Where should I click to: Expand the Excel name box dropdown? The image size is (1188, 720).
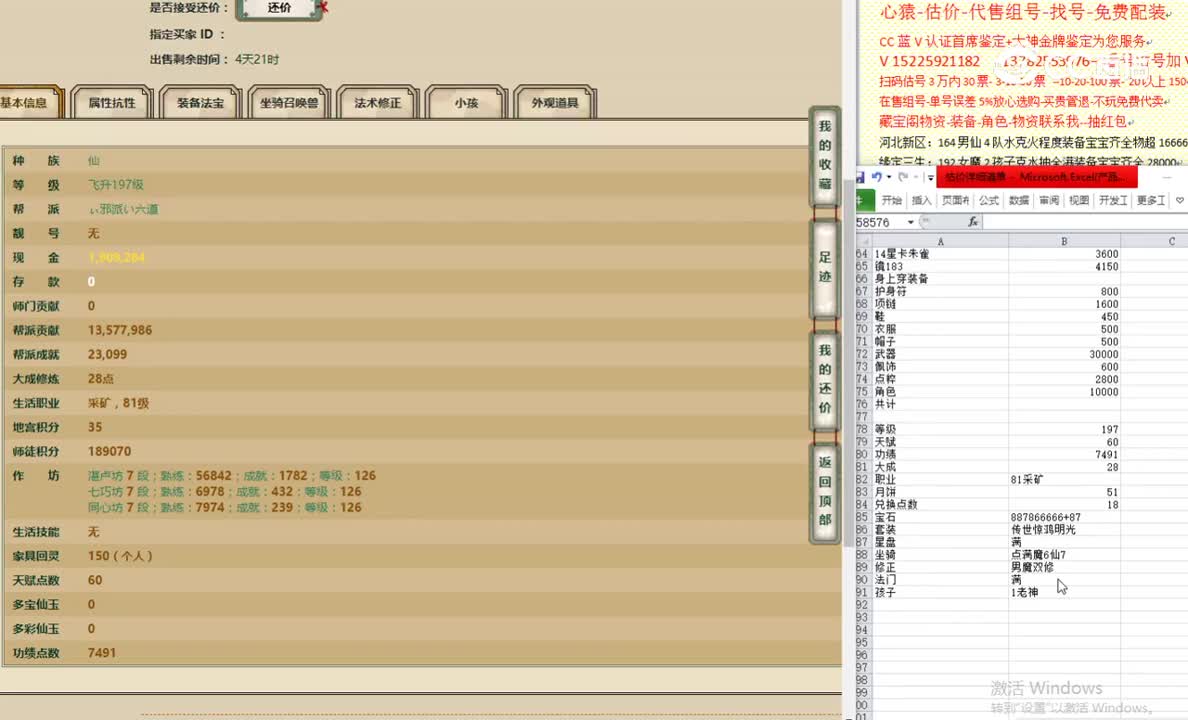pyautogui.click(x=910, y=222)
